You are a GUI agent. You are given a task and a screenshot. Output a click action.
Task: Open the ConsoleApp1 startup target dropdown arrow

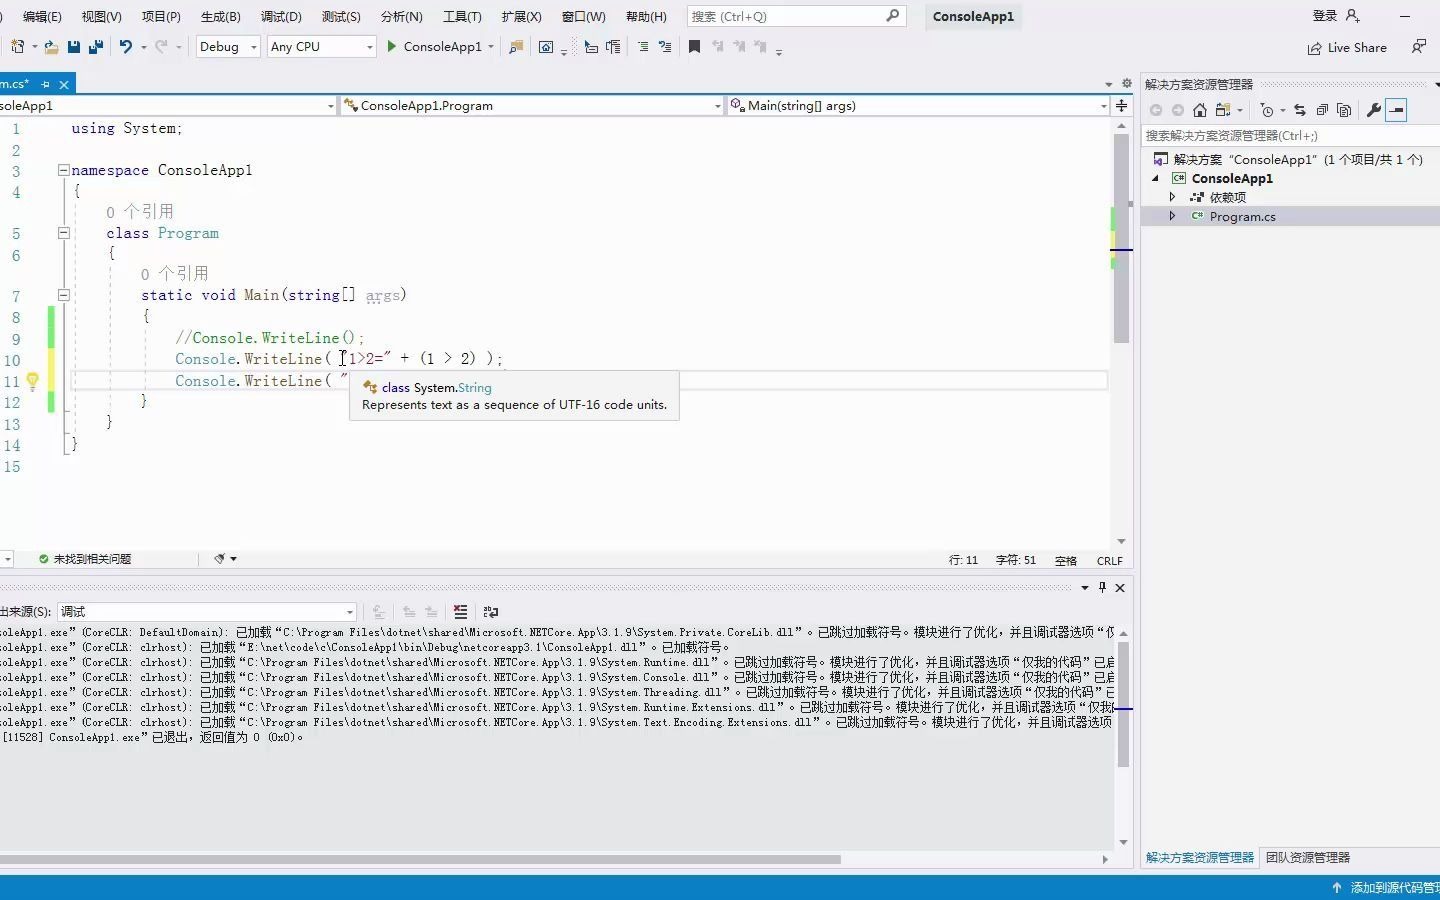491,47
